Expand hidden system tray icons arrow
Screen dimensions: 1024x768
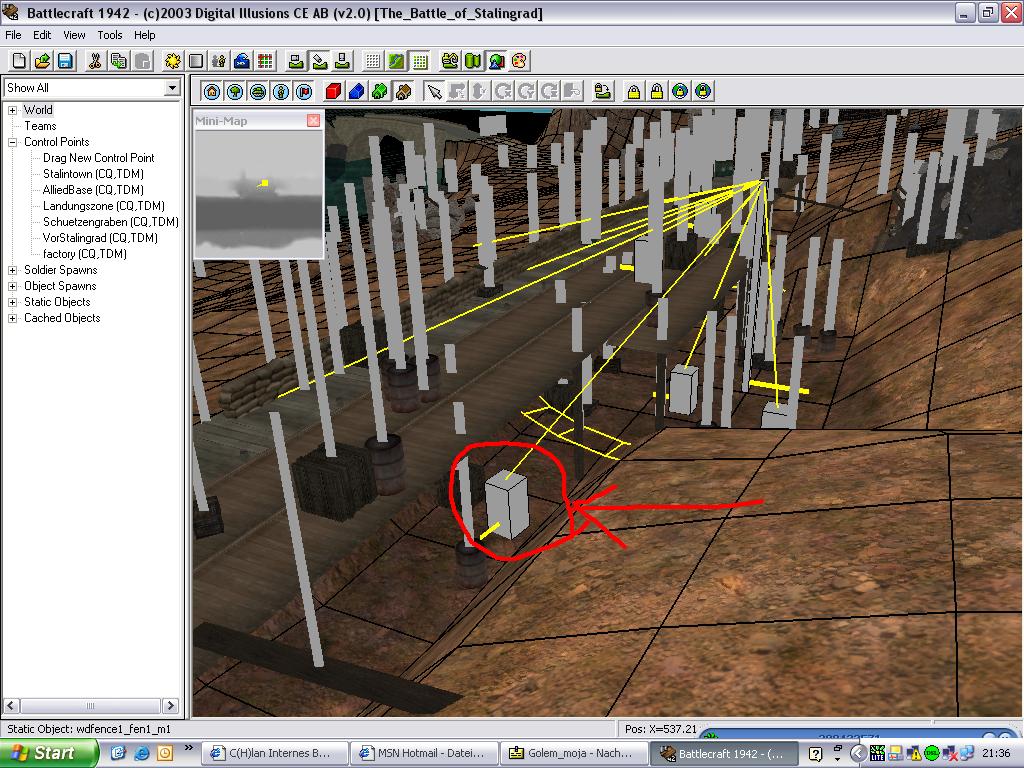pyautogui.click(x=858, y=754)
